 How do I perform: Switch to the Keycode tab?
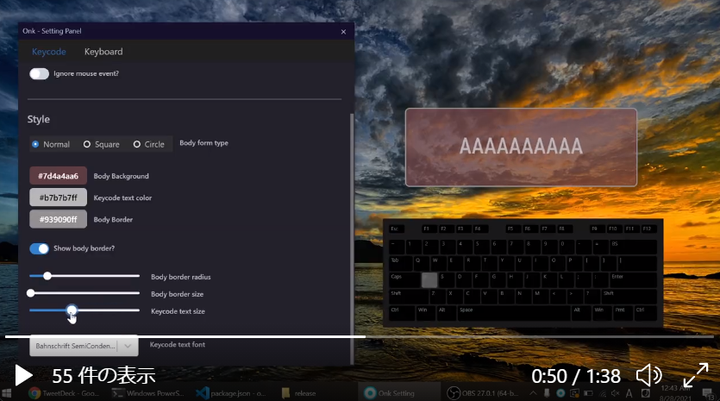click(x=49, y=51)
